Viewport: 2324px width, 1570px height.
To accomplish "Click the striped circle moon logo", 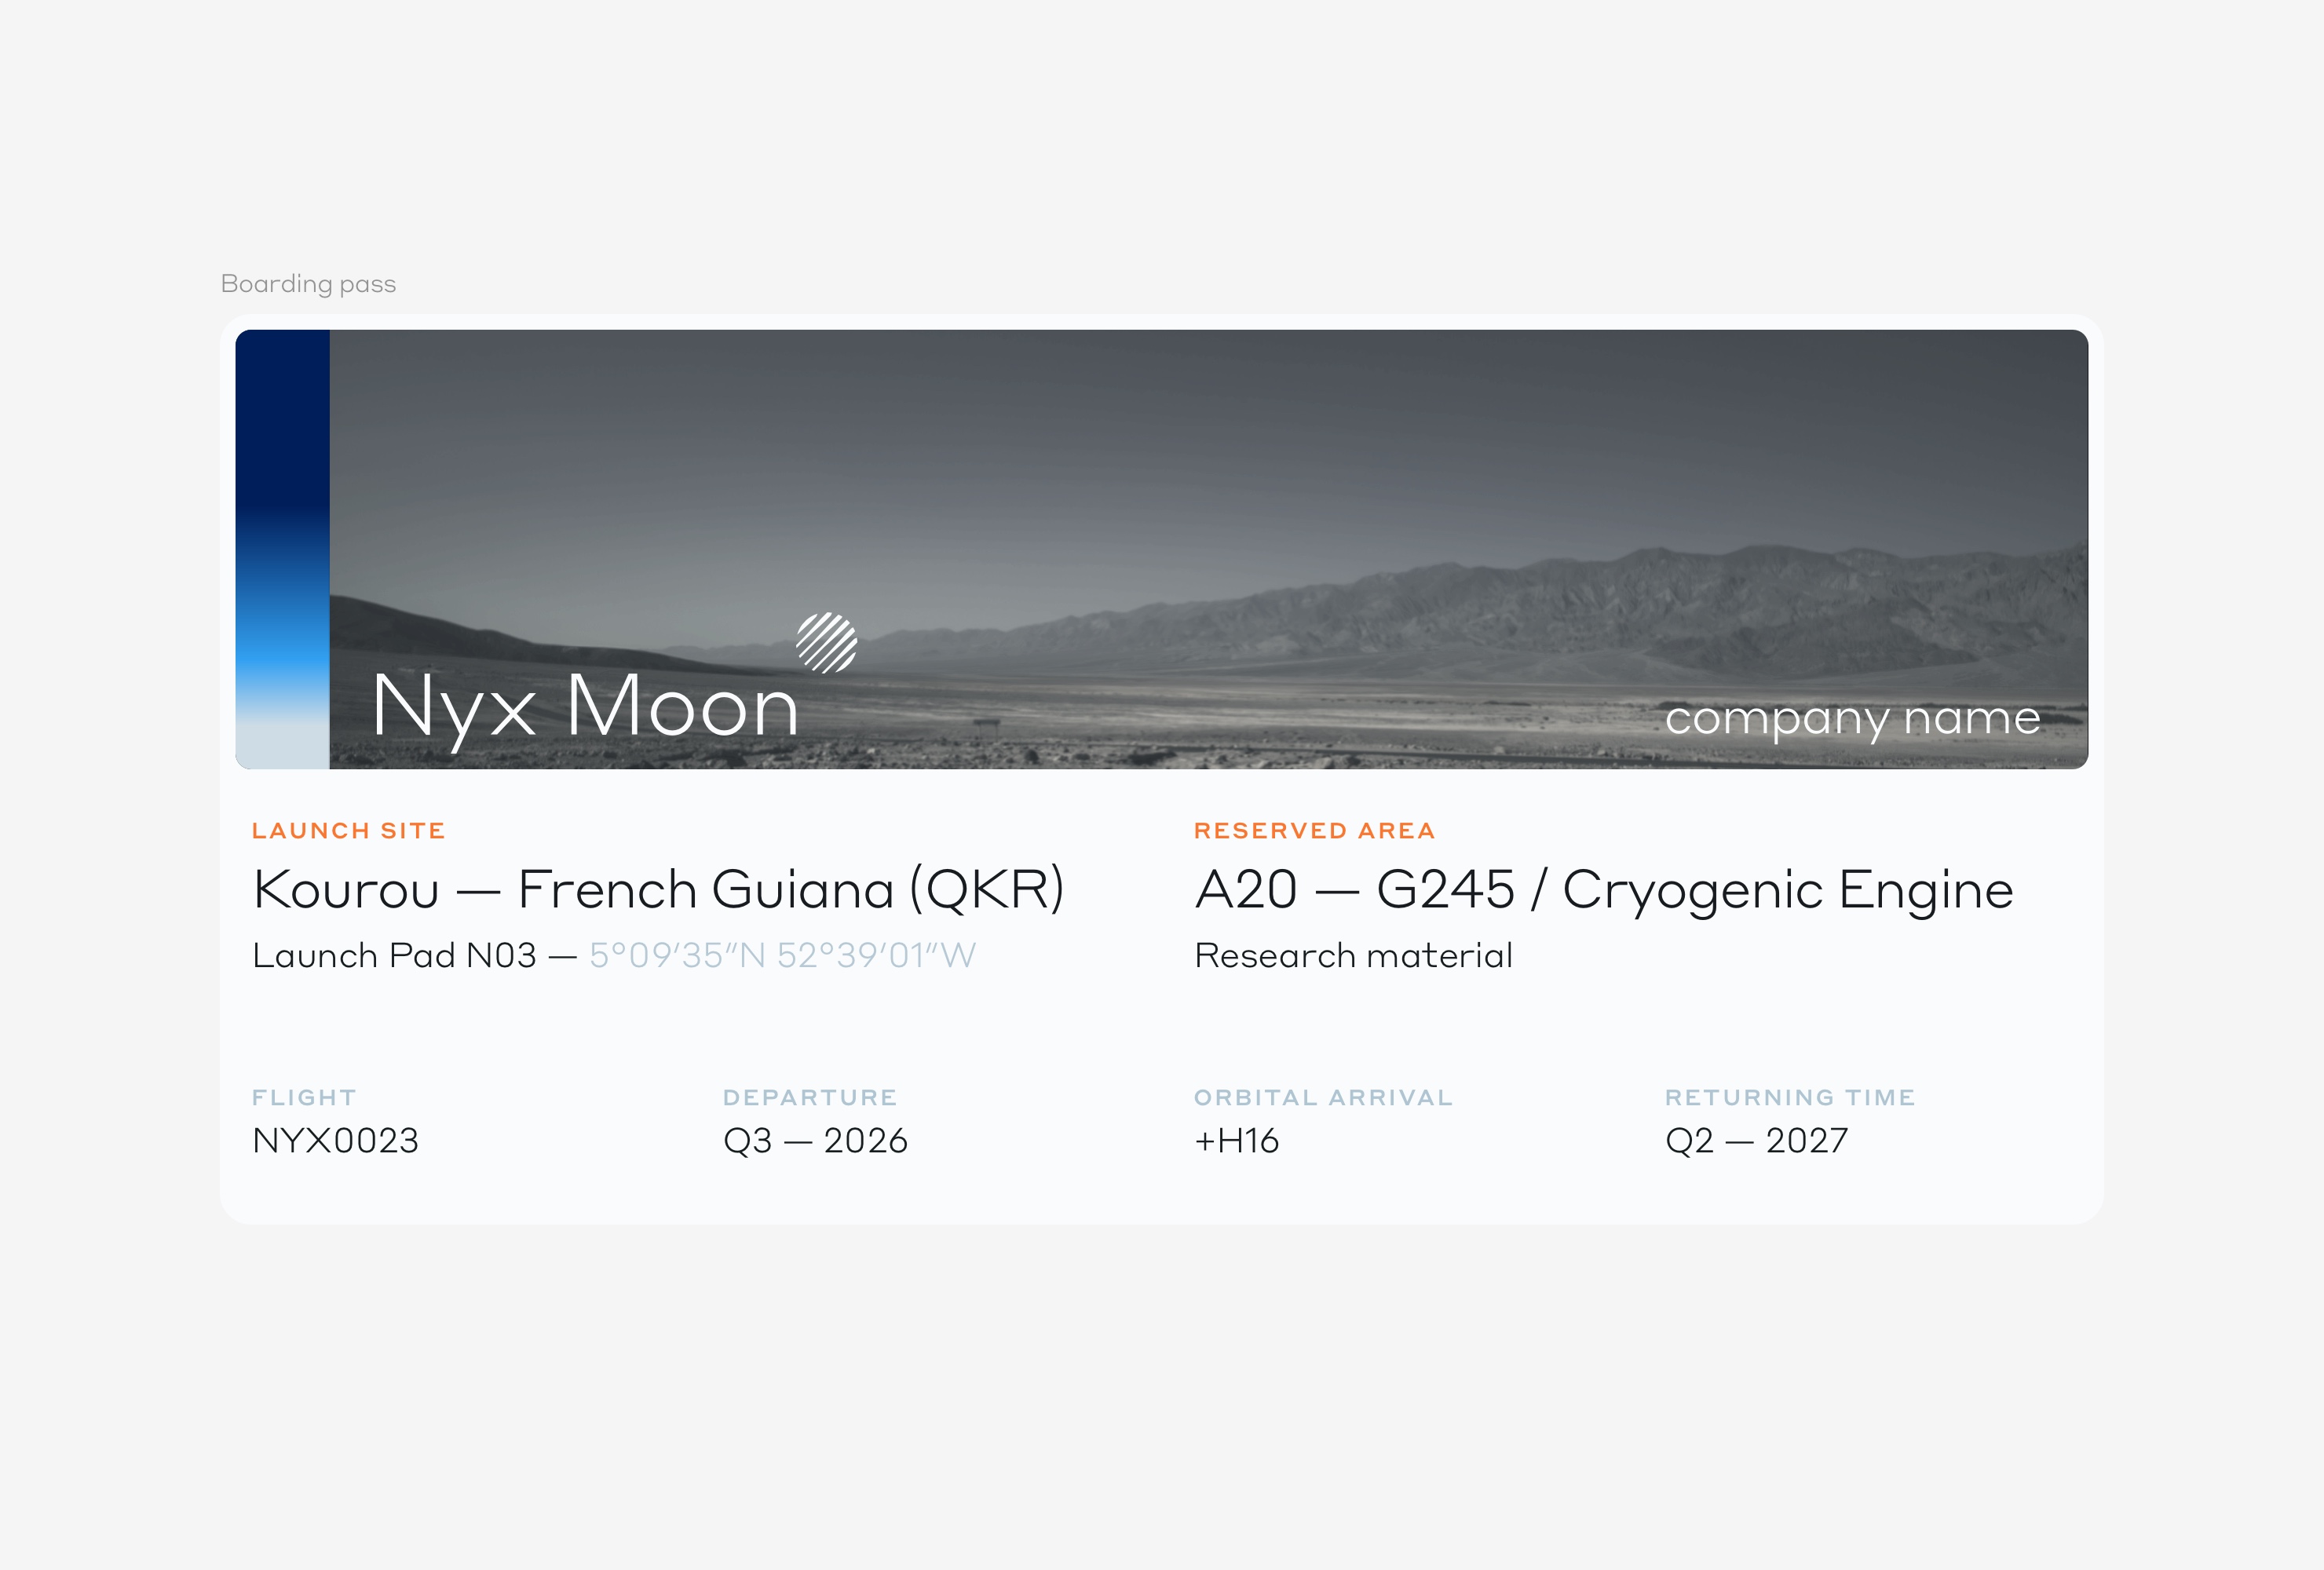I will point(826,643).
